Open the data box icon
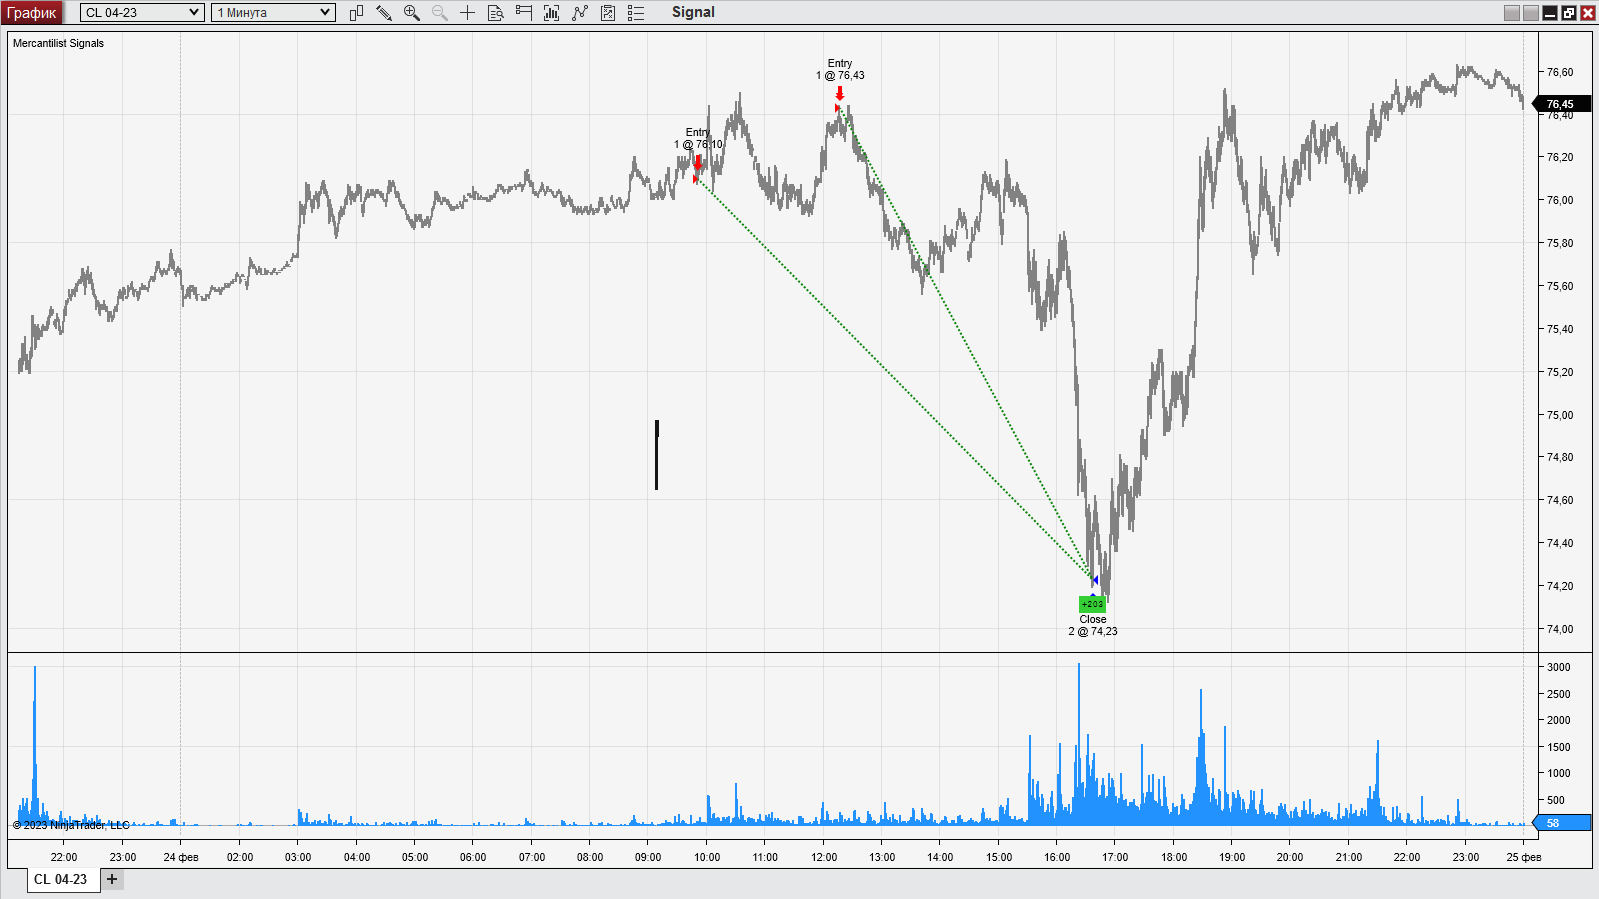The height and width of the screenshot is (899, 1599). [495, 13]
